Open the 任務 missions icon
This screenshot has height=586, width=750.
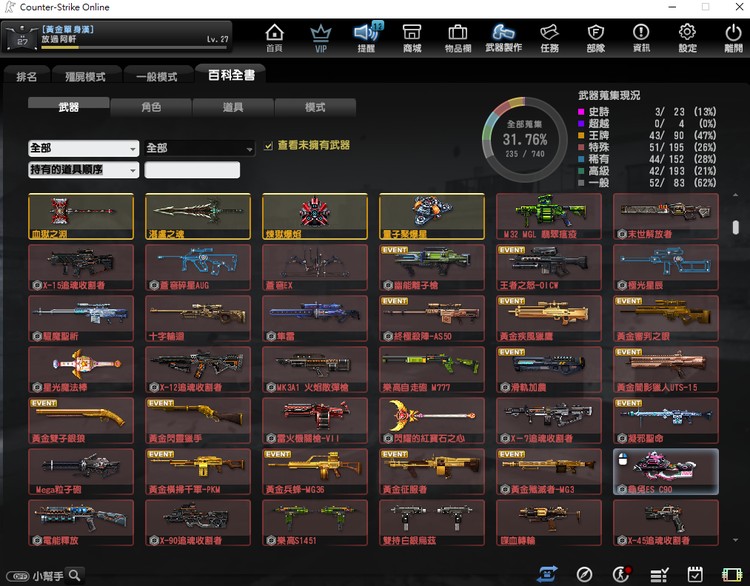click(549, 38)
